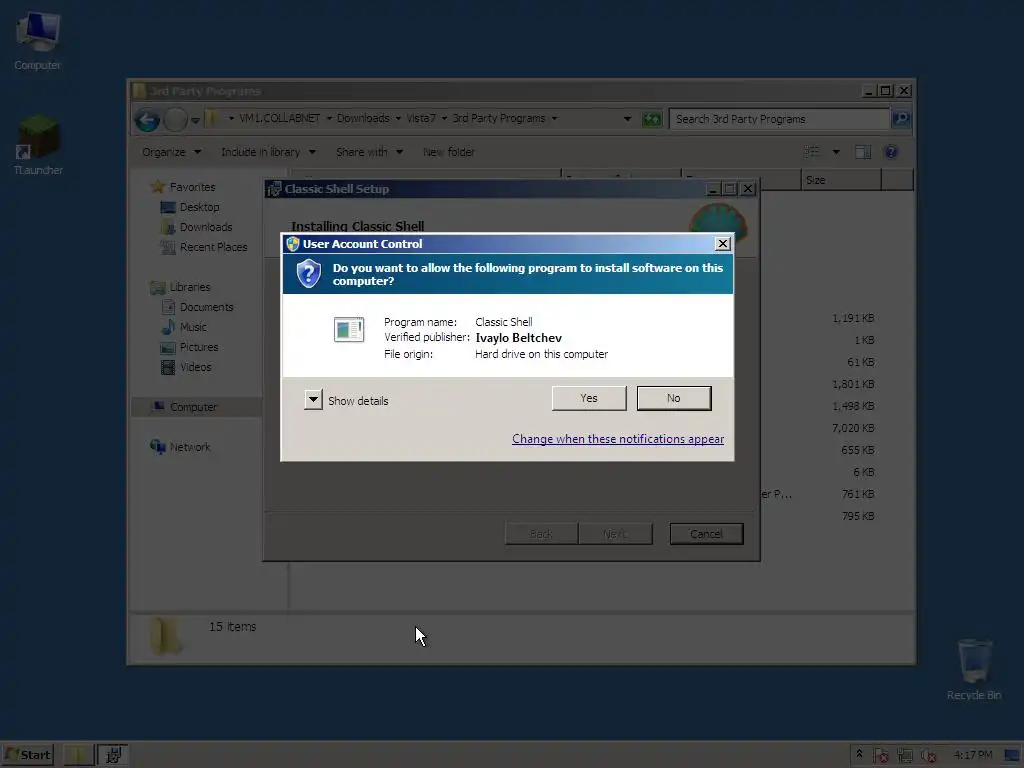
Task: Open Organize menu
Action: click(171, 152)
